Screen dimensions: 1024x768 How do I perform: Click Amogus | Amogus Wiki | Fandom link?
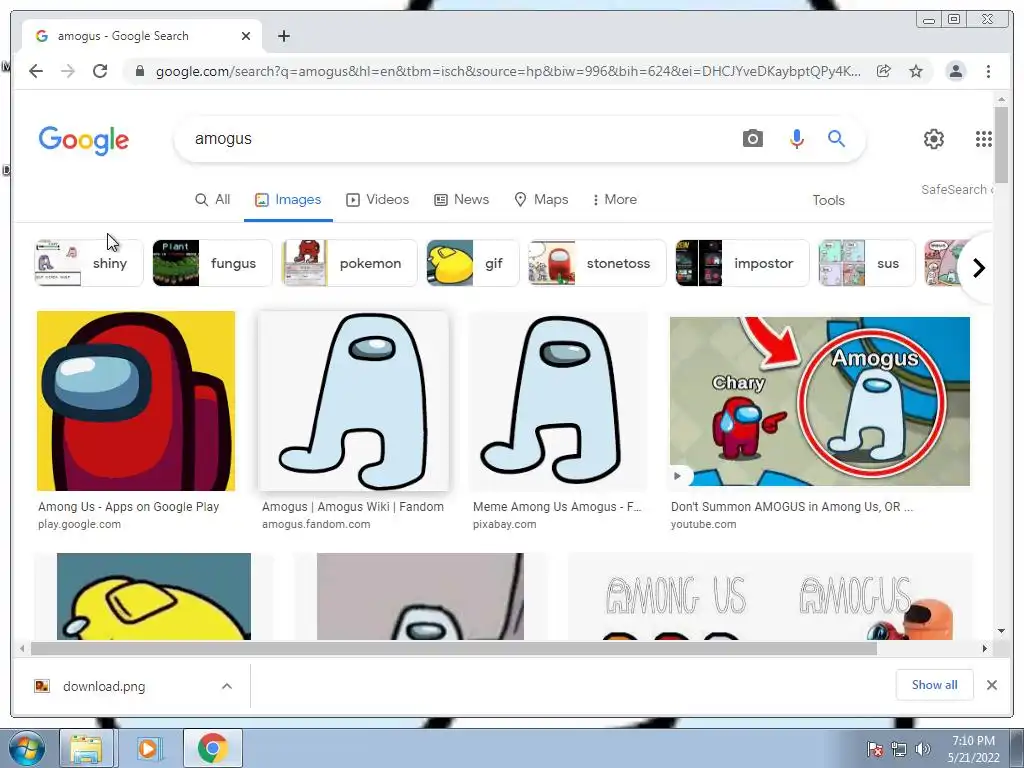[x=353, y=507]
